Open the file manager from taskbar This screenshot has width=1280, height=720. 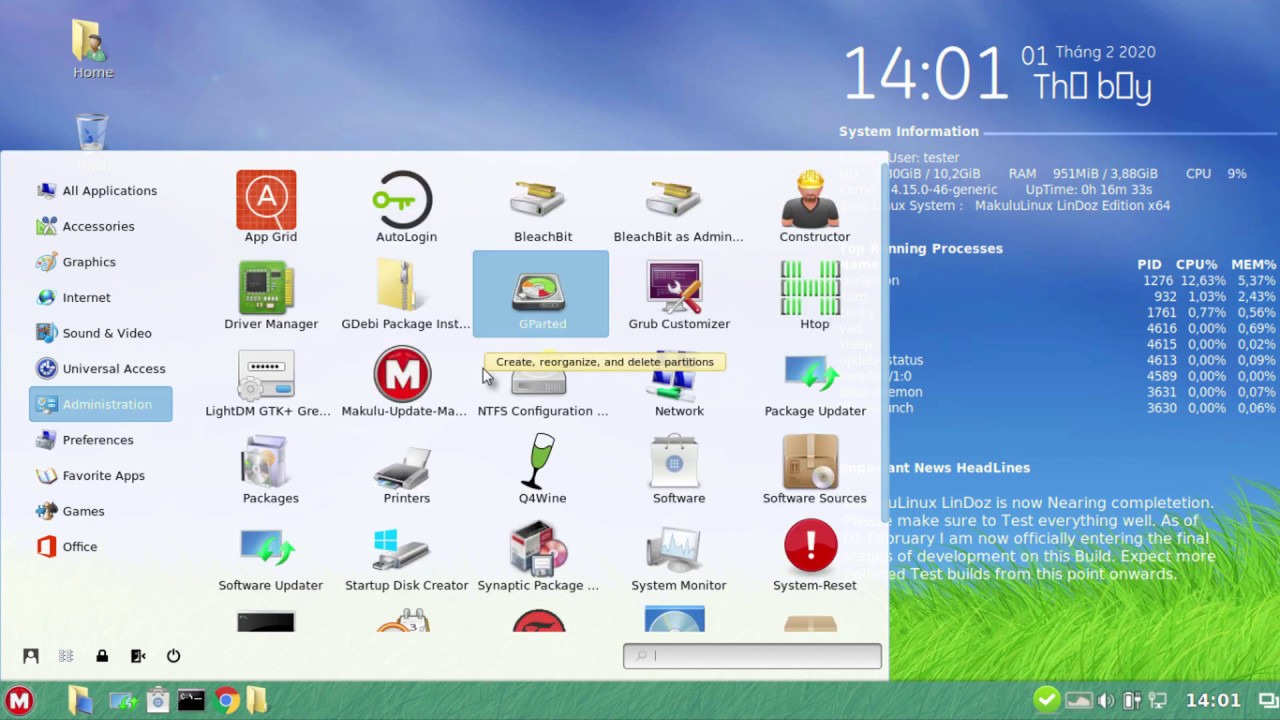pos(80,700)
